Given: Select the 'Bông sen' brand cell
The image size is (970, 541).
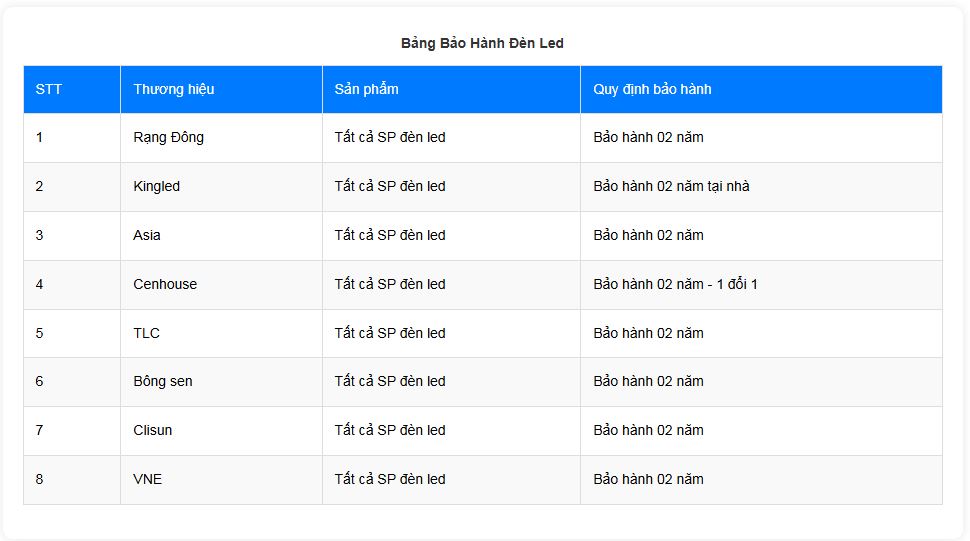Looking at the screenshot, I should 163,381.
